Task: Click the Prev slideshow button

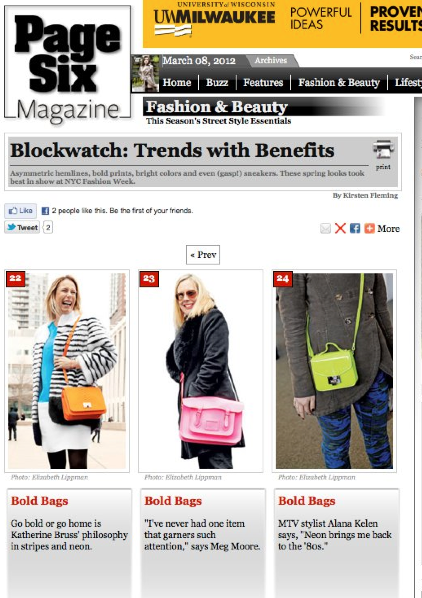Action: click(x=203, y=255)
